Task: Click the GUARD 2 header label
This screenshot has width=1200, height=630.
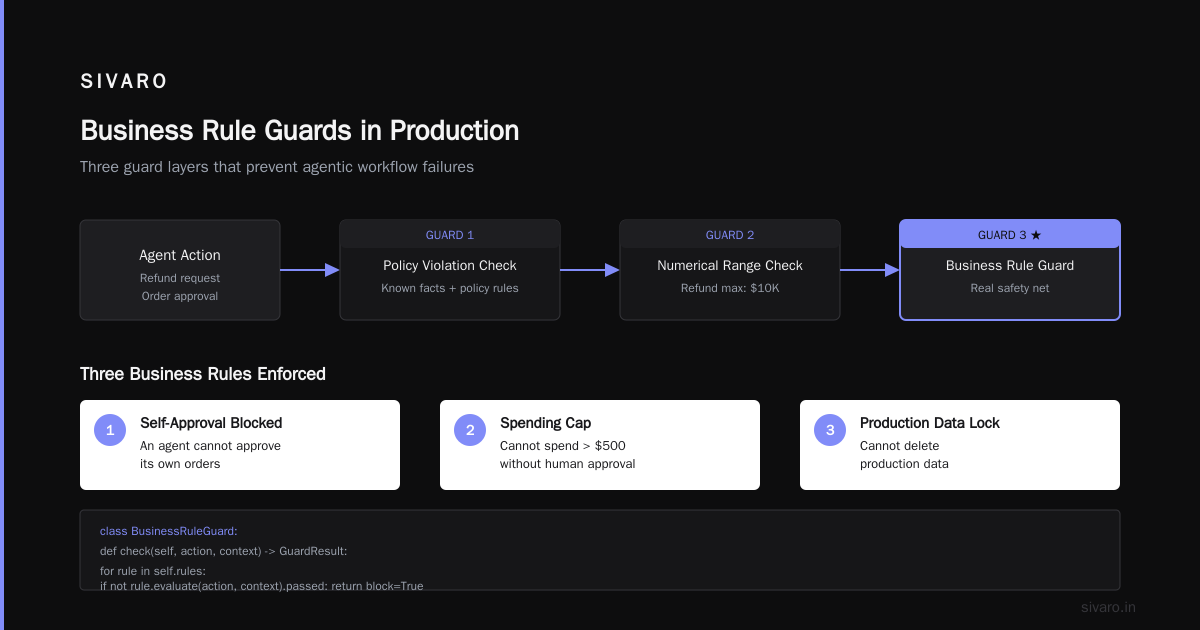Action: pyautogui.click(x=730, y=235)
